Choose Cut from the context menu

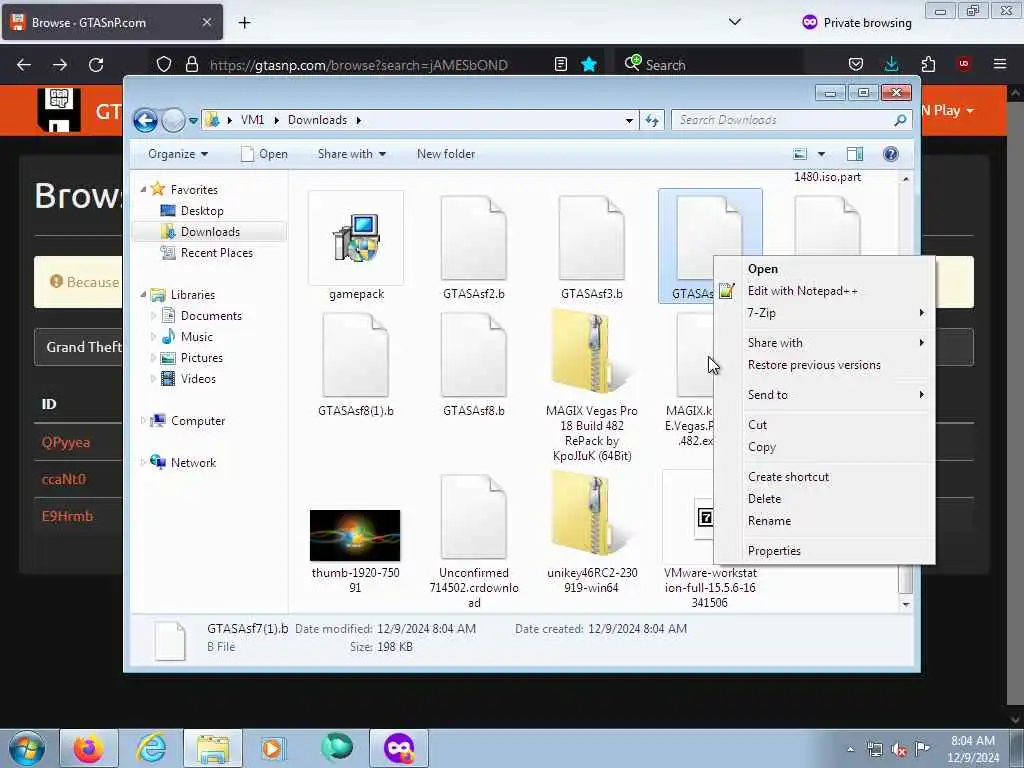[x=824, y=425]
